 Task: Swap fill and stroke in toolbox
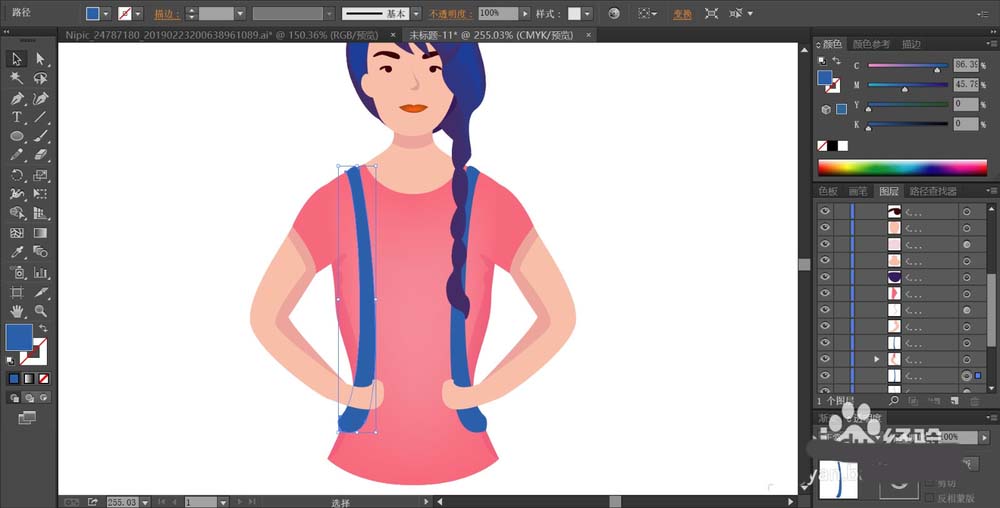pyautogui.click(x=43, y=328)
